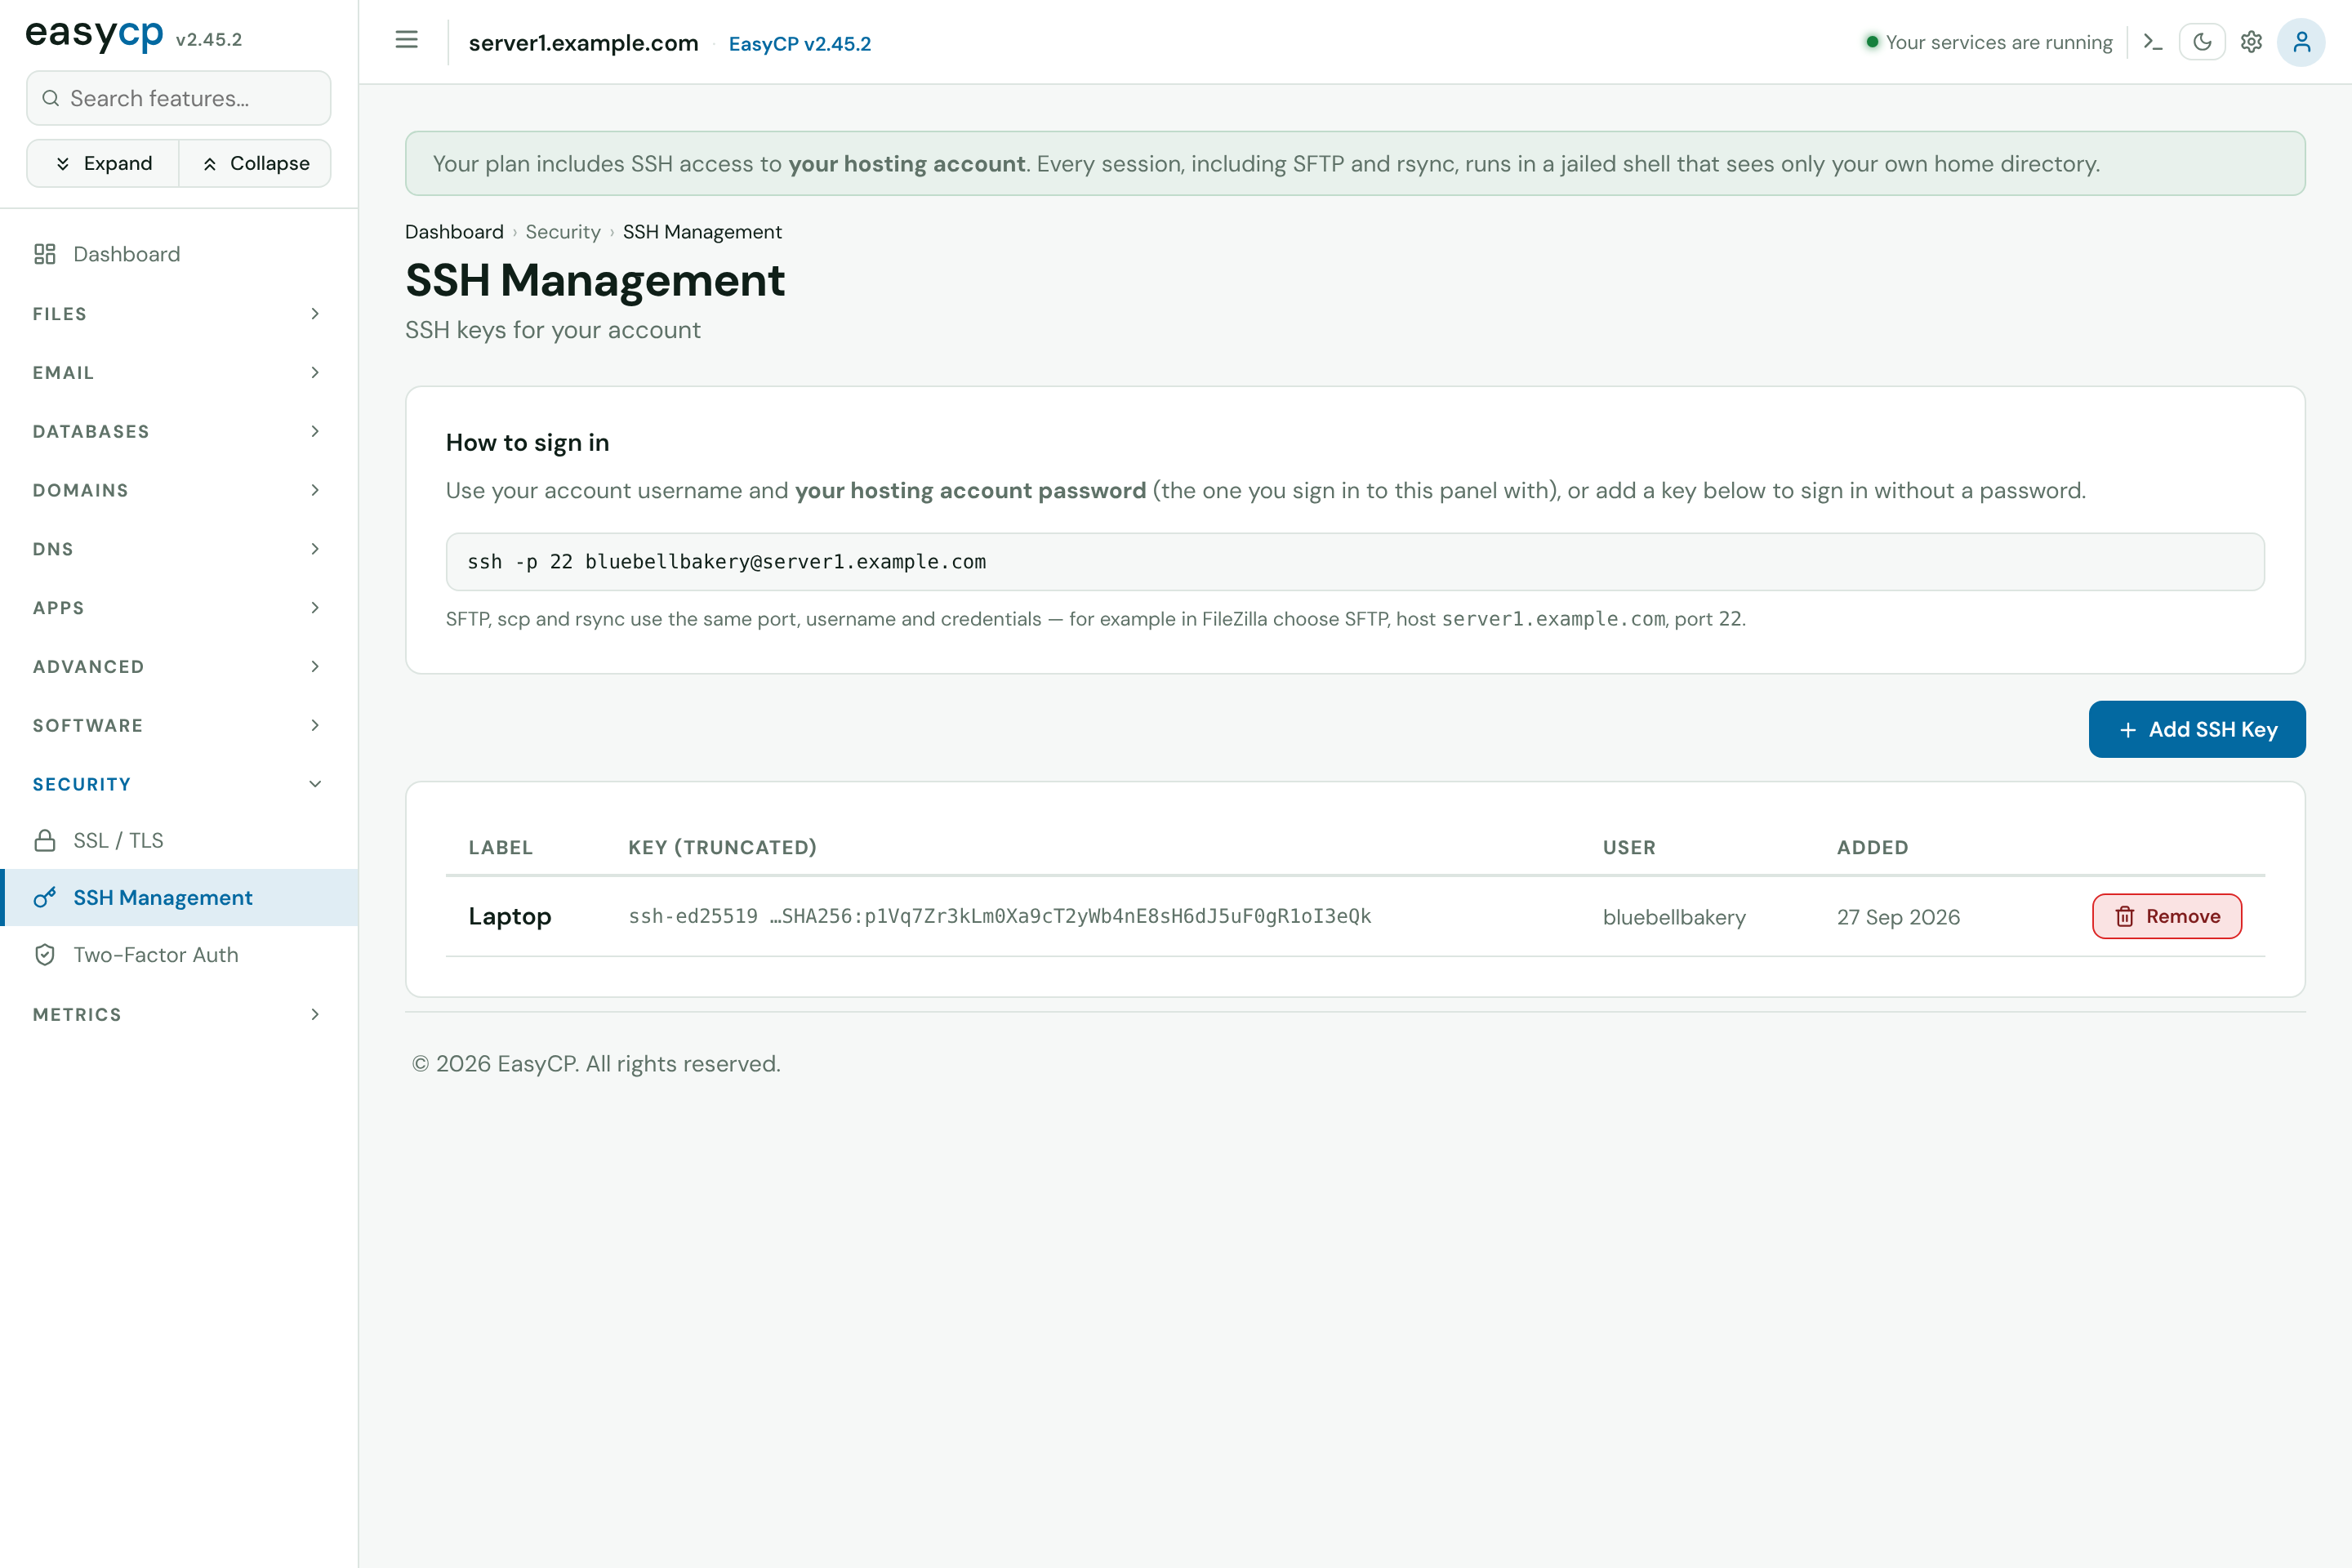Click the bluebellbakery user cell
This screenshot has width=2352, height=1568.
coord(1674,917)
